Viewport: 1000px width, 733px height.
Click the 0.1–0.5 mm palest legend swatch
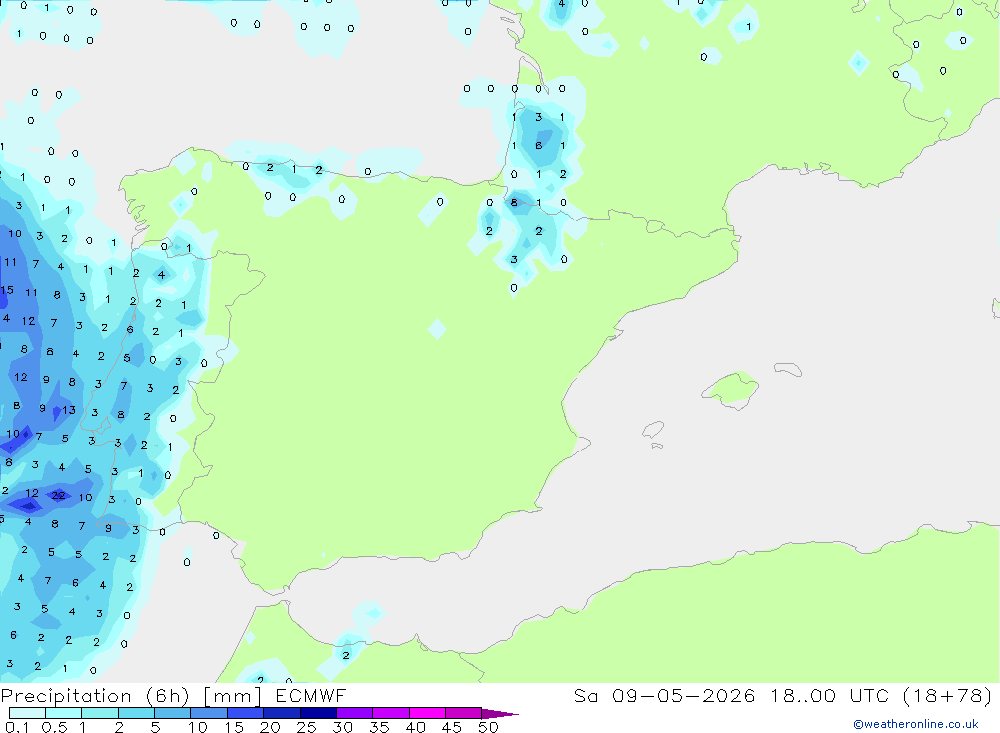point(27,713)
